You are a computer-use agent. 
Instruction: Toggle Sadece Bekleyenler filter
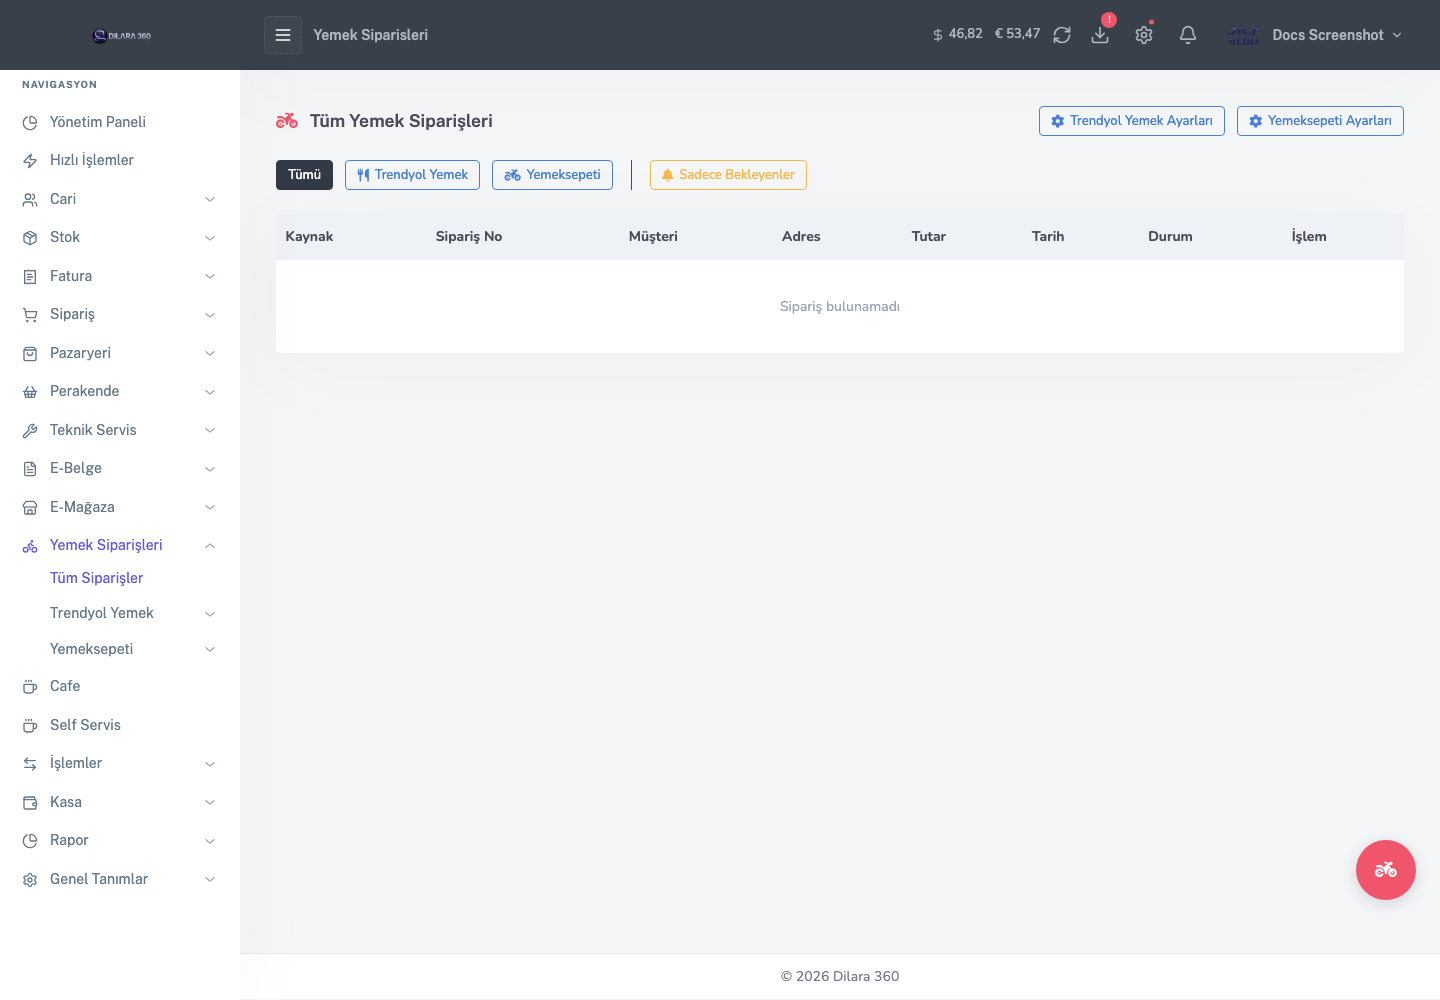coord(728,175)
